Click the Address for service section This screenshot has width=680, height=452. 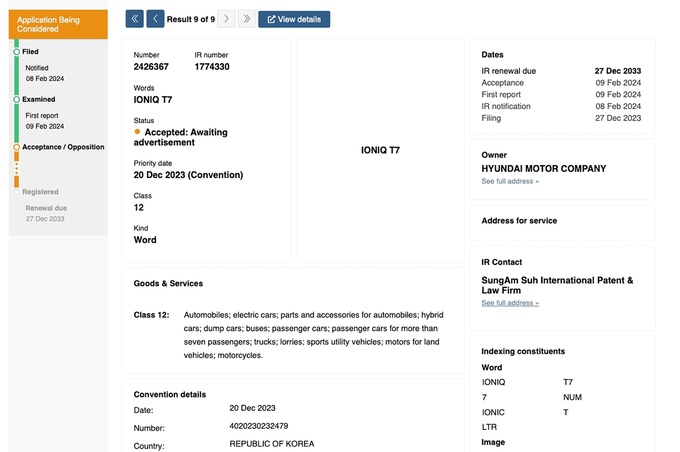click(x=519, y=220)
